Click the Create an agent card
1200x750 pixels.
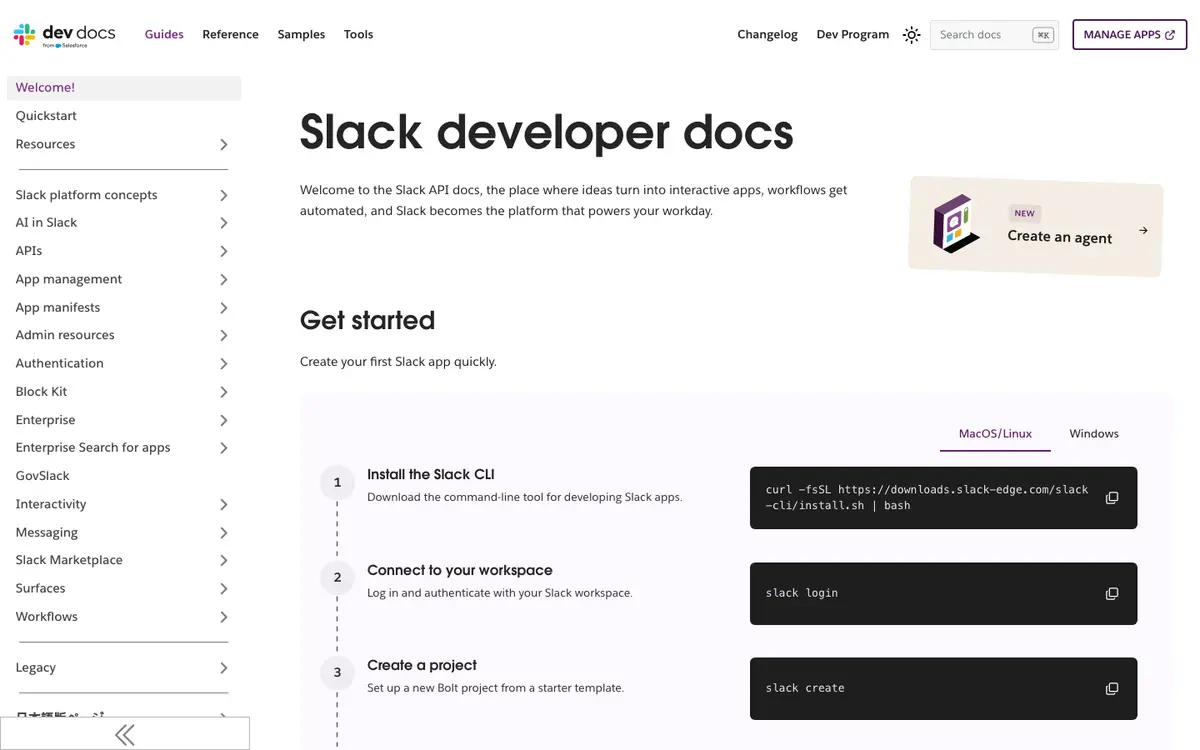tap(1036, 226)
